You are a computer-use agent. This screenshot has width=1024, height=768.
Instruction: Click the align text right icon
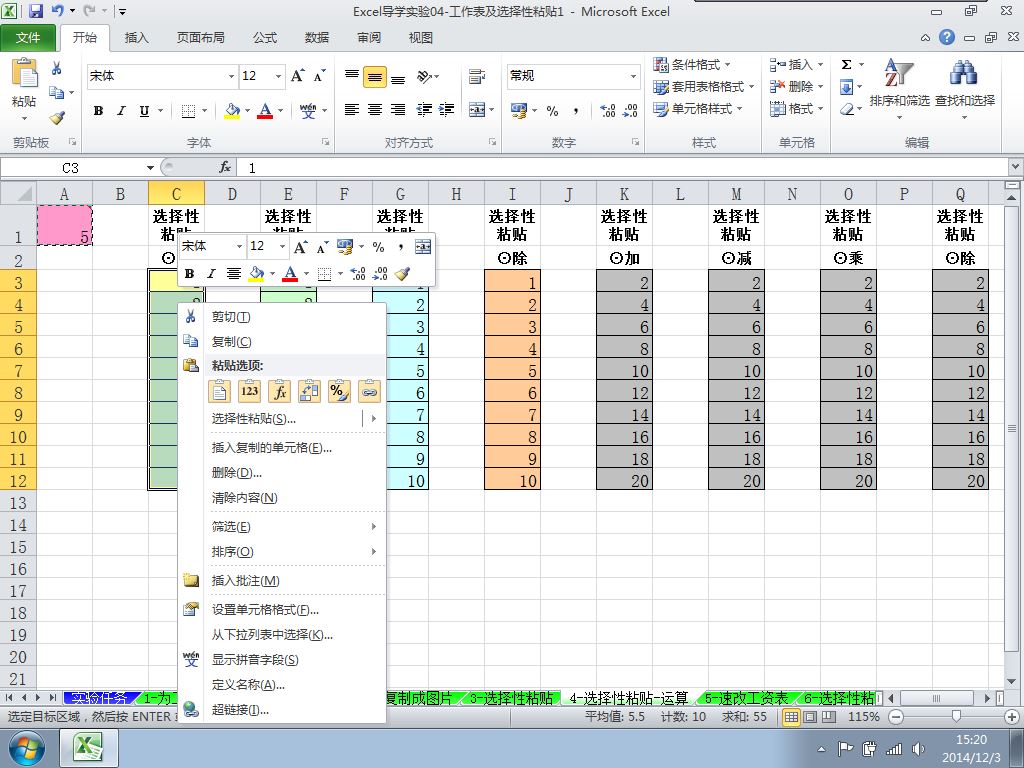tap(398, 110)
